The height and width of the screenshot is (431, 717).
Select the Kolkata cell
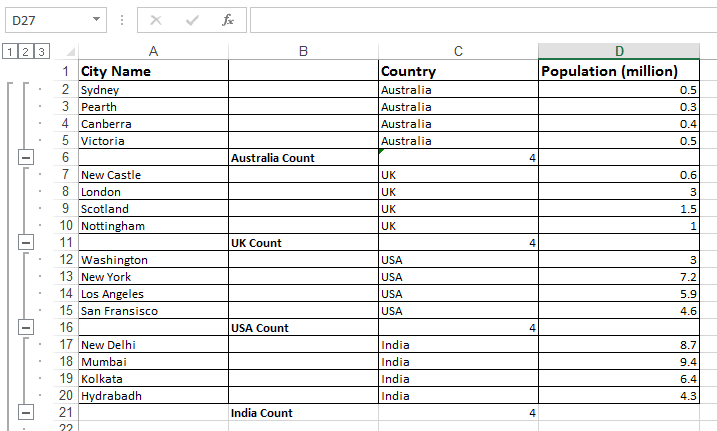[154, 378]
